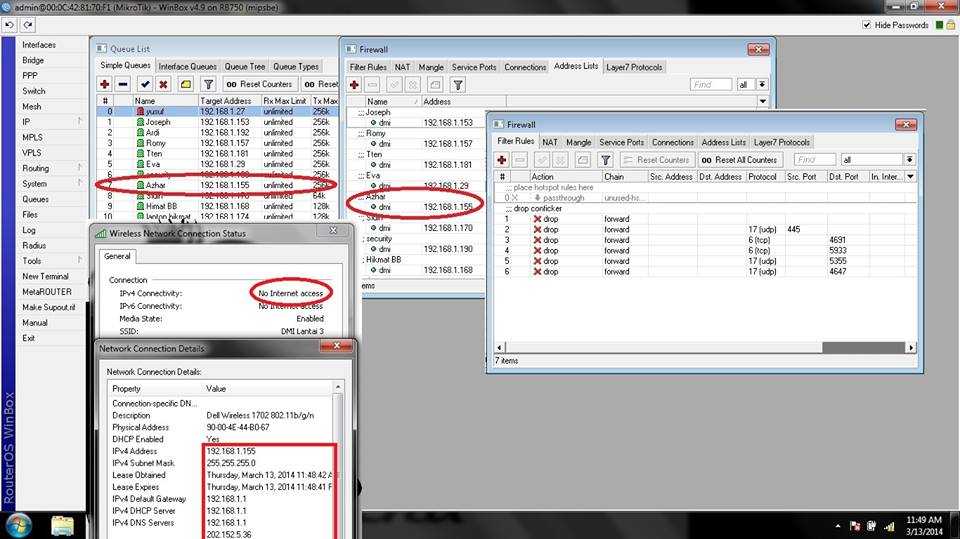Viewport: 960px width, 539px height.
Task: Sort Filter Rules by the Protocol column header
Action: pyautogui.click(x=765, y=176)
